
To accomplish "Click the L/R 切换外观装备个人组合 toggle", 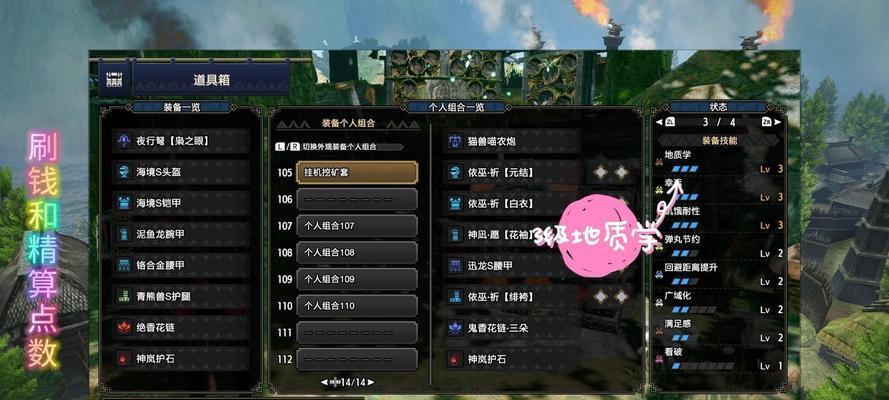I will pyautogui.click(x=339, y=146).
